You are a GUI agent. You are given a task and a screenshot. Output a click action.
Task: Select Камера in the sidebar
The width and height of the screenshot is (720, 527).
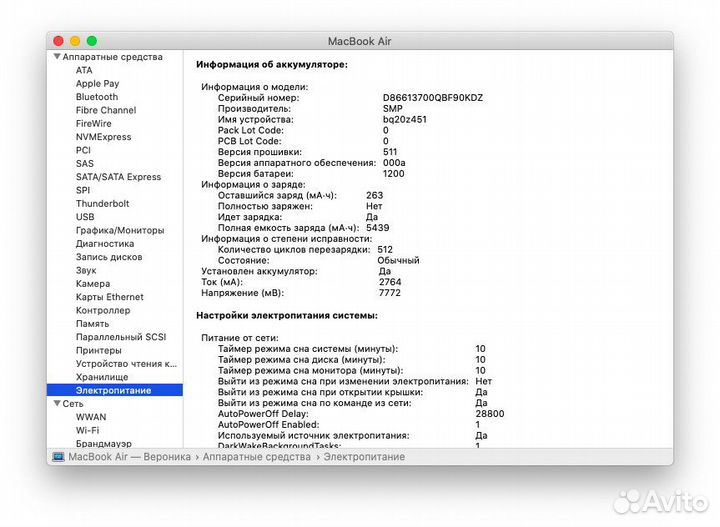tap(93, 284)
